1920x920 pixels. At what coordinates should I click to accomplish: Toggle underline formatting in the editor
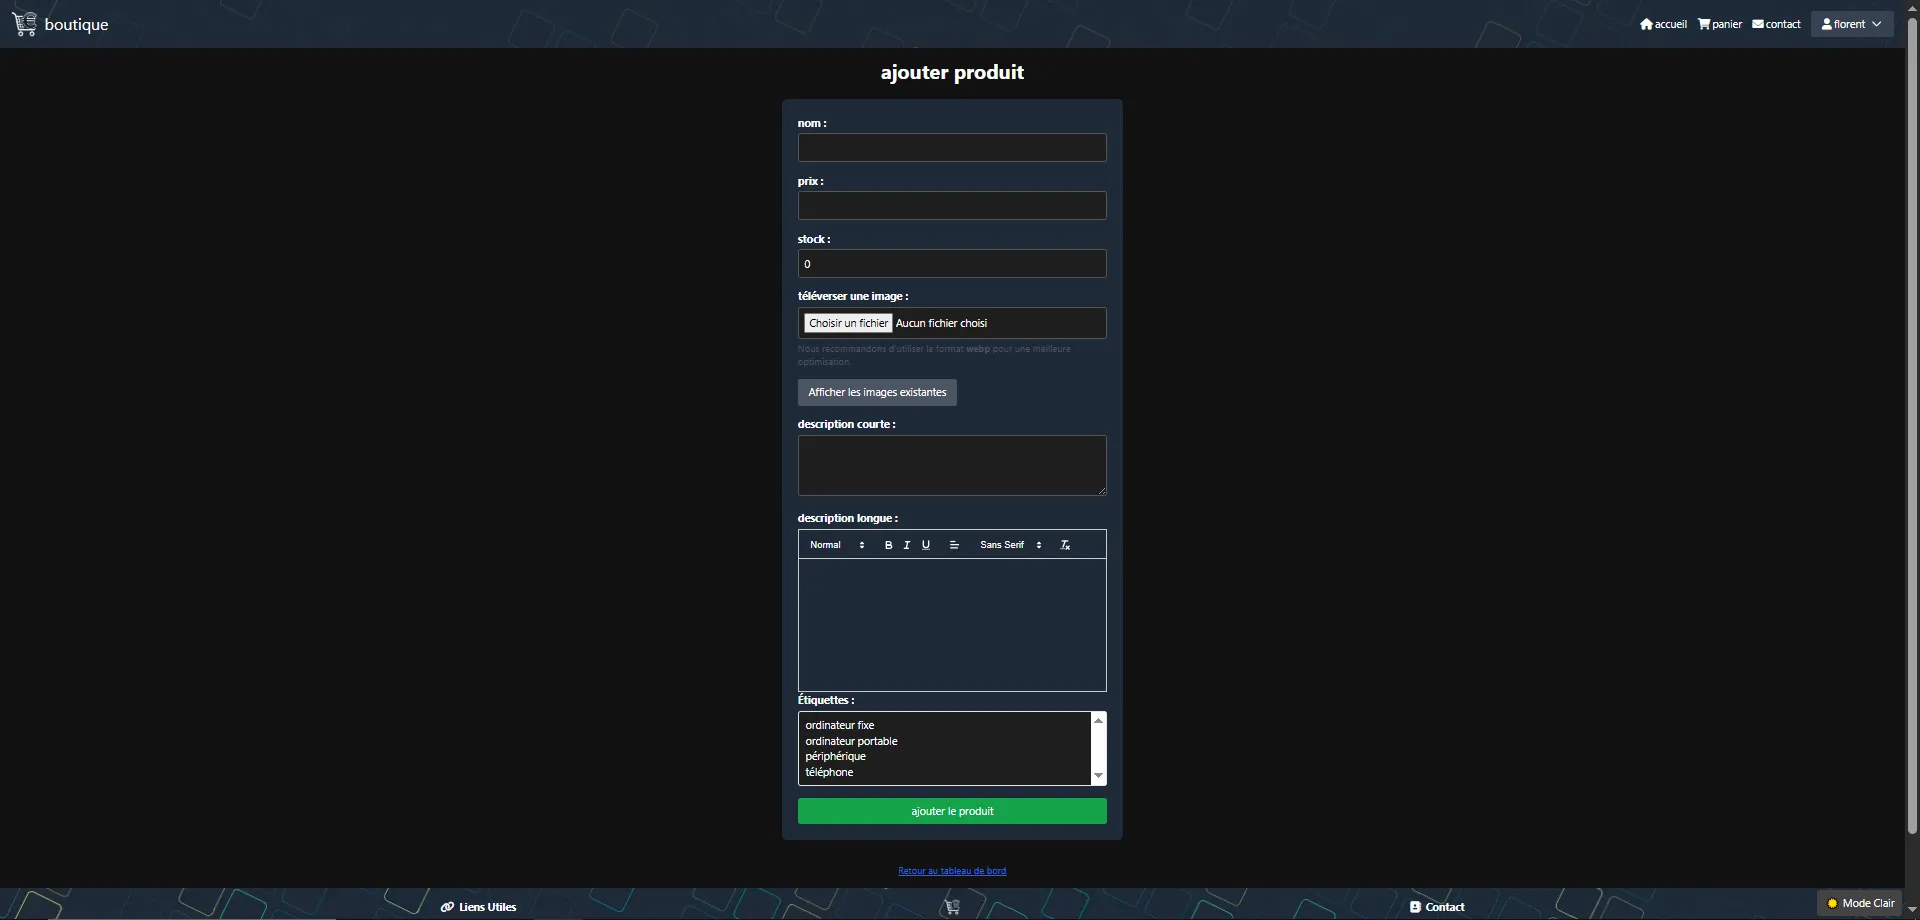pos(926,545)
